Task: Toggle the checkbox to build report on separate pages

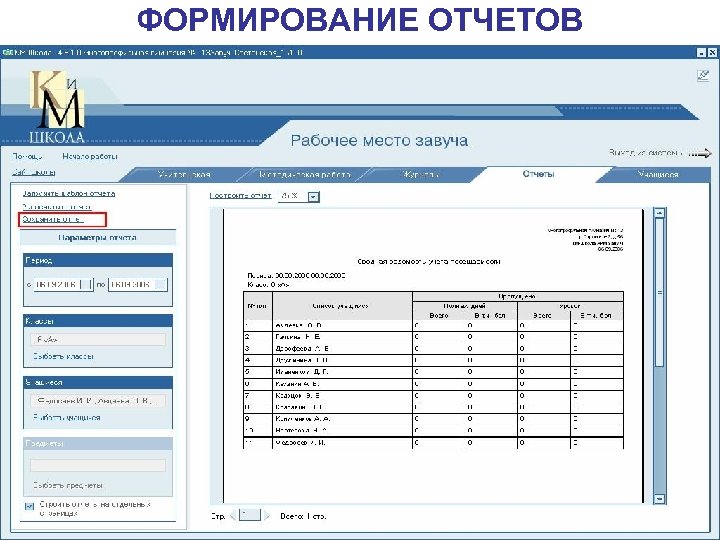Action: (29, 506)
